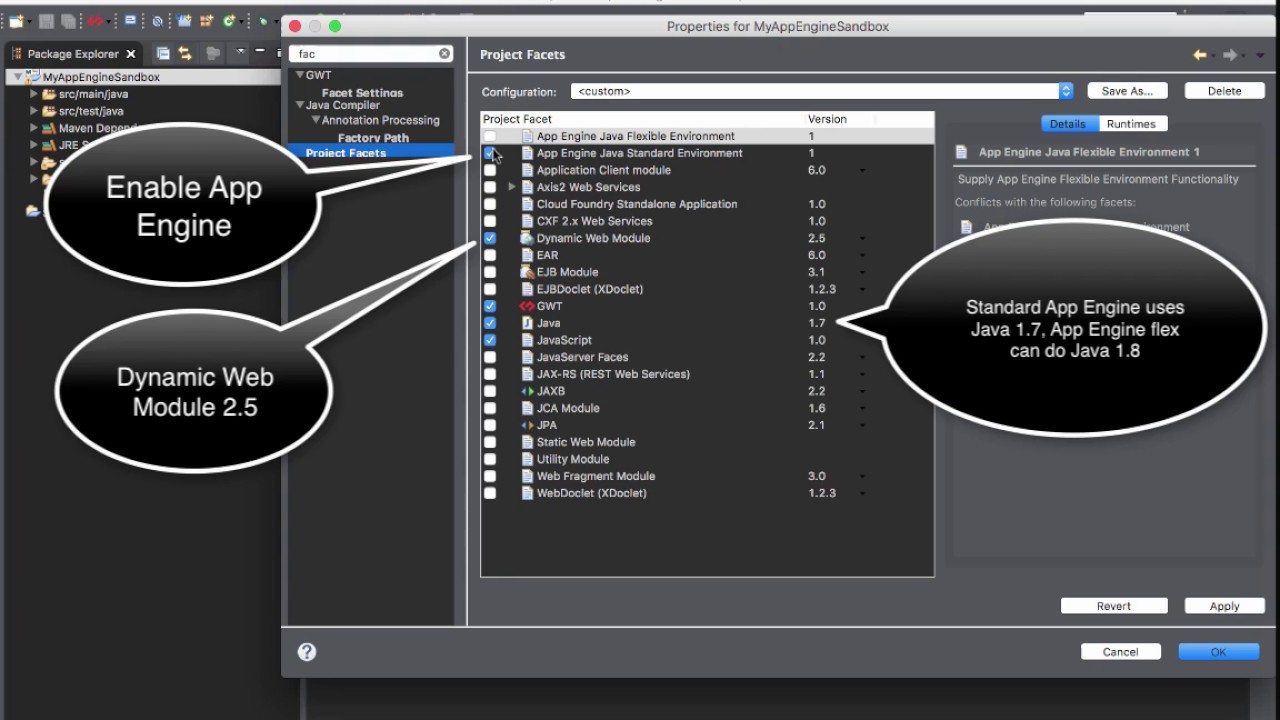The image size is (1280, 720).
Task: Click the 'fac' filter search field
Action: (x=370, y=54)
